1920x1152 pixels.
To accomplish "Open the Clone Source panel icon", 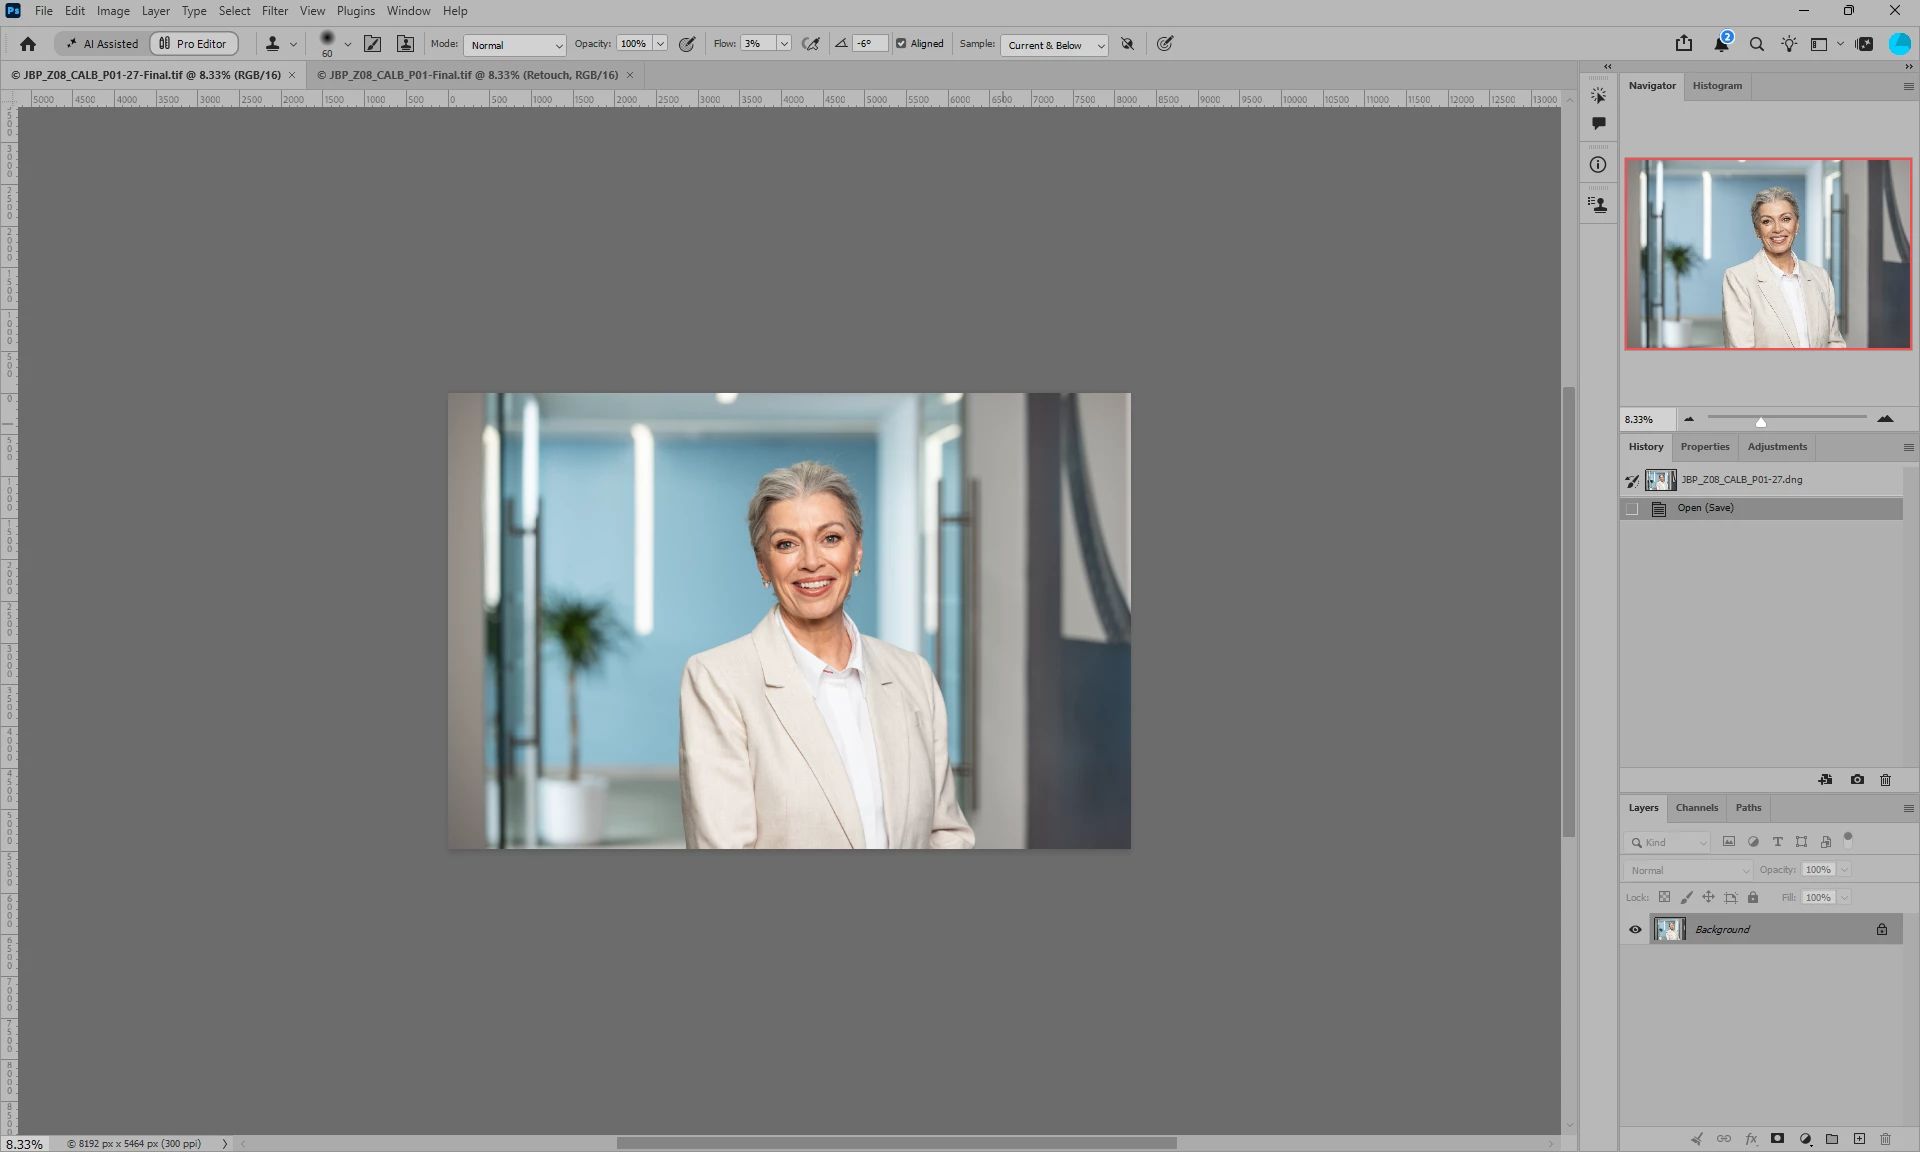I will (x=405, y=44).
